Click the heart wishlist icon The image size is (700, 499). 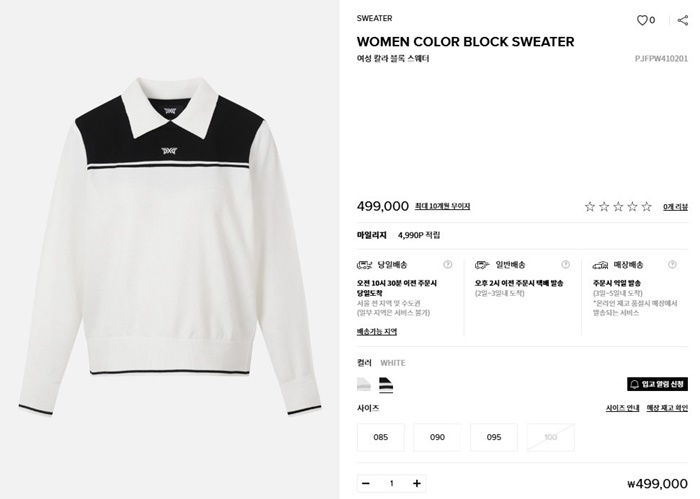click(642, 20)
